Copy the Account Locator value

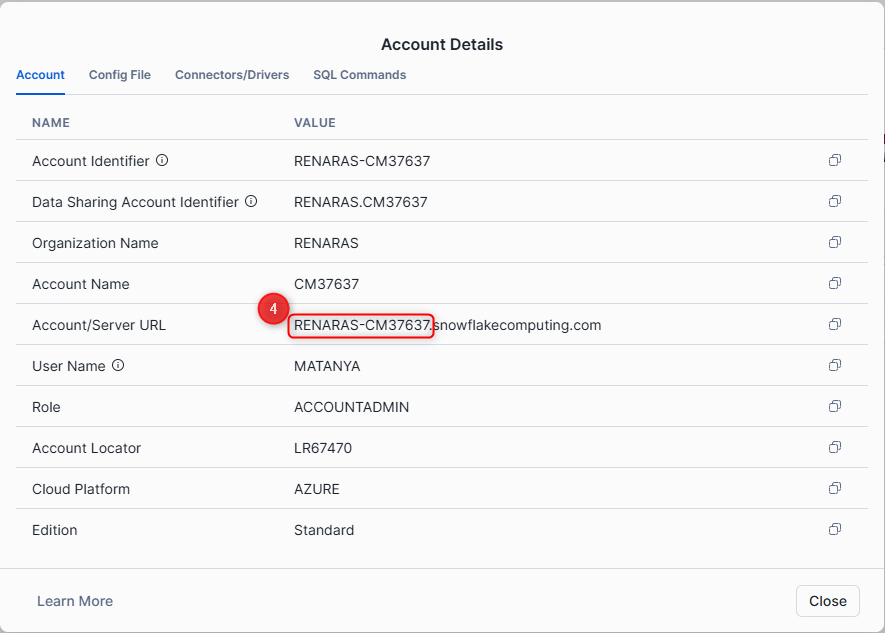tap(835, 447)
